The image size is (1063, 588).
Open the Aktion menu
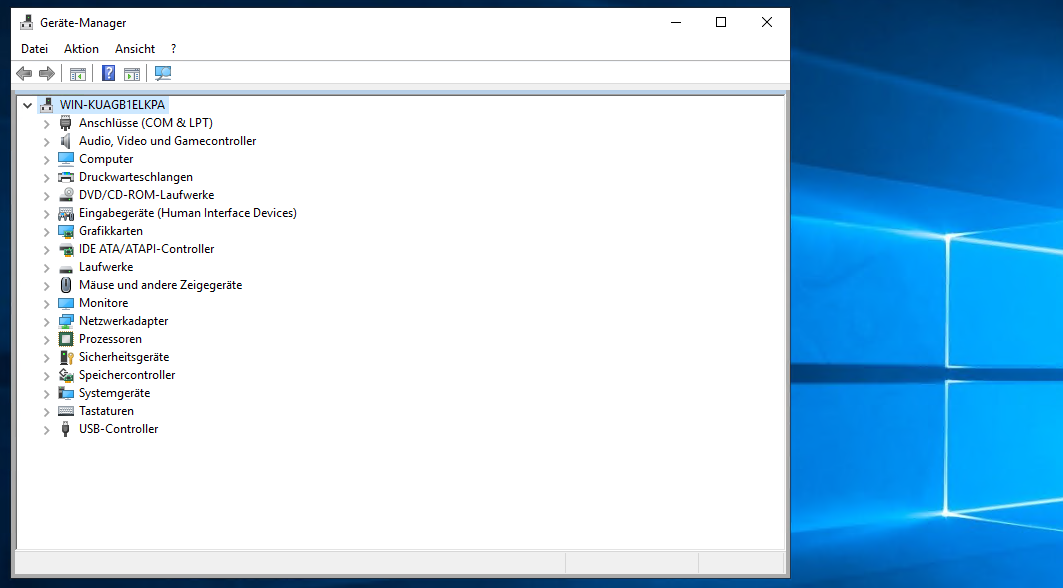pos(81,49)
